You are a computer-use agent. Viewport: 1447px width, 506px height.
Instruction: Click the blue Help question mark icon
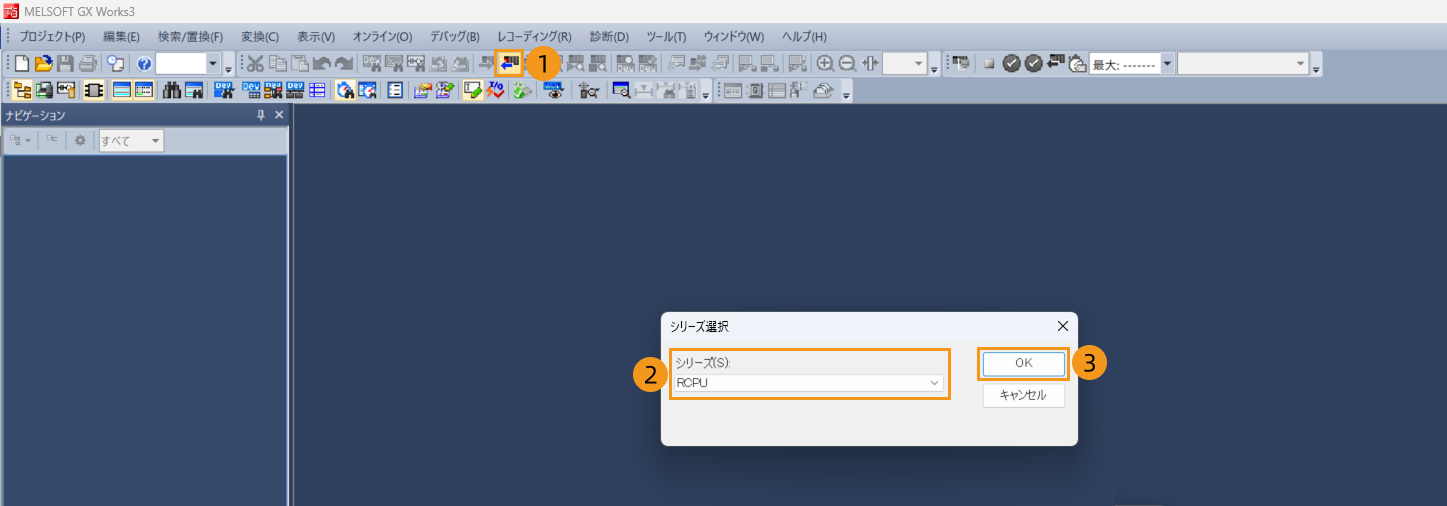coord(144,63)
